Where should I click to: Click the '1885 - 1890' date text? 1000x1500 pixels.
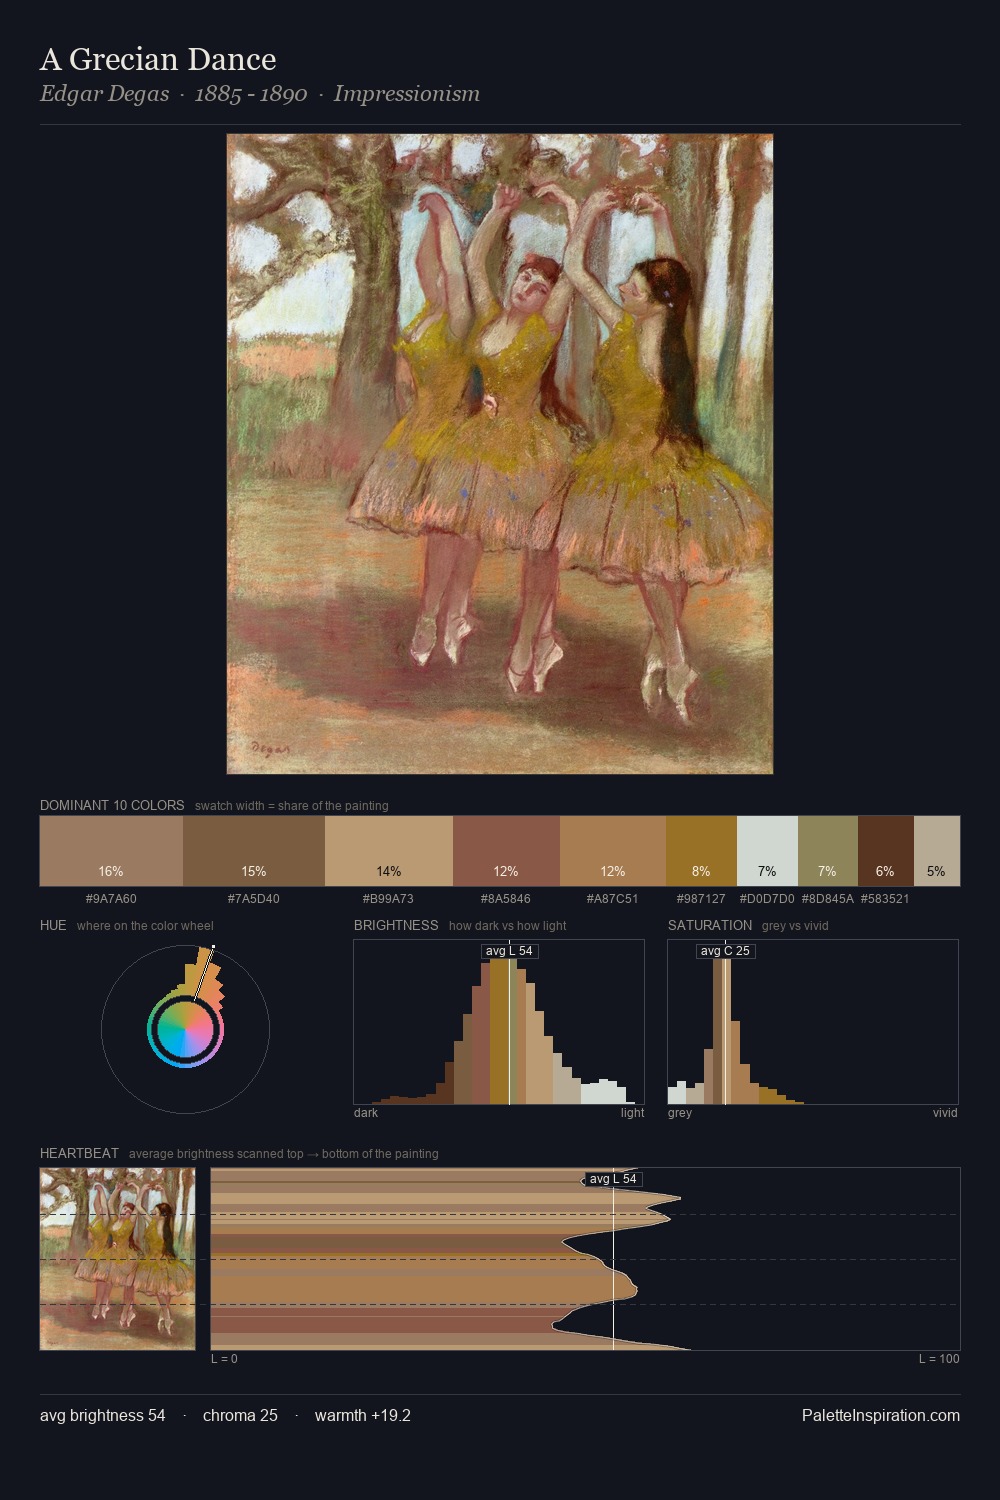coord(251,94)
